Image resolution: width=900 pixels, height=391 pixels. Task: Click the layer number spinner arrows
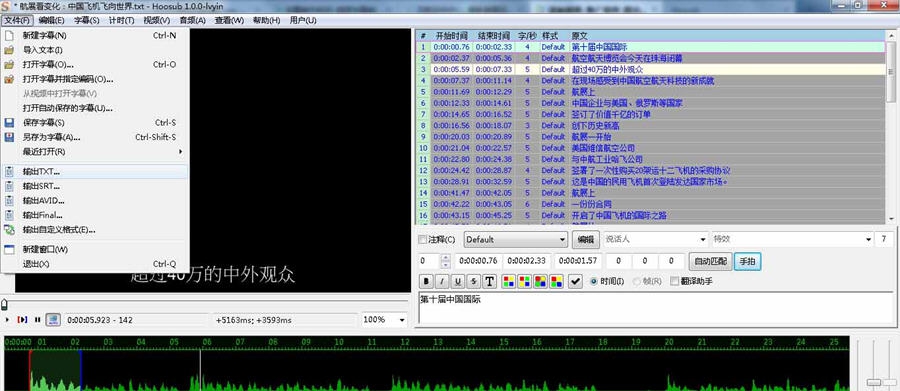tap(445, 261)
